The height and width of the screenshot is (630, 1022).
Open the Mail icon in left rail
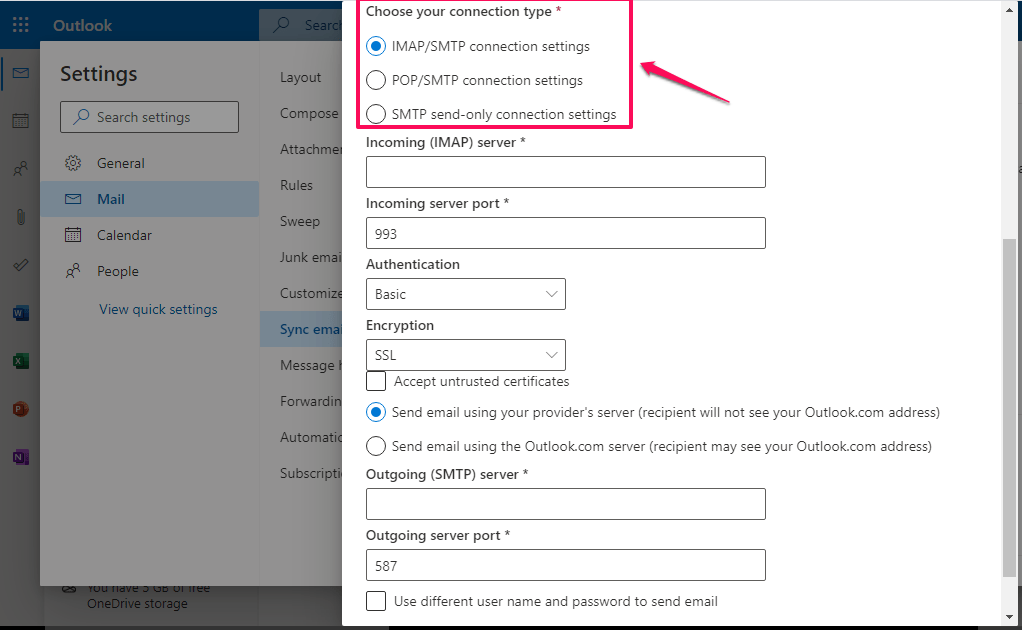coord(20,72)
